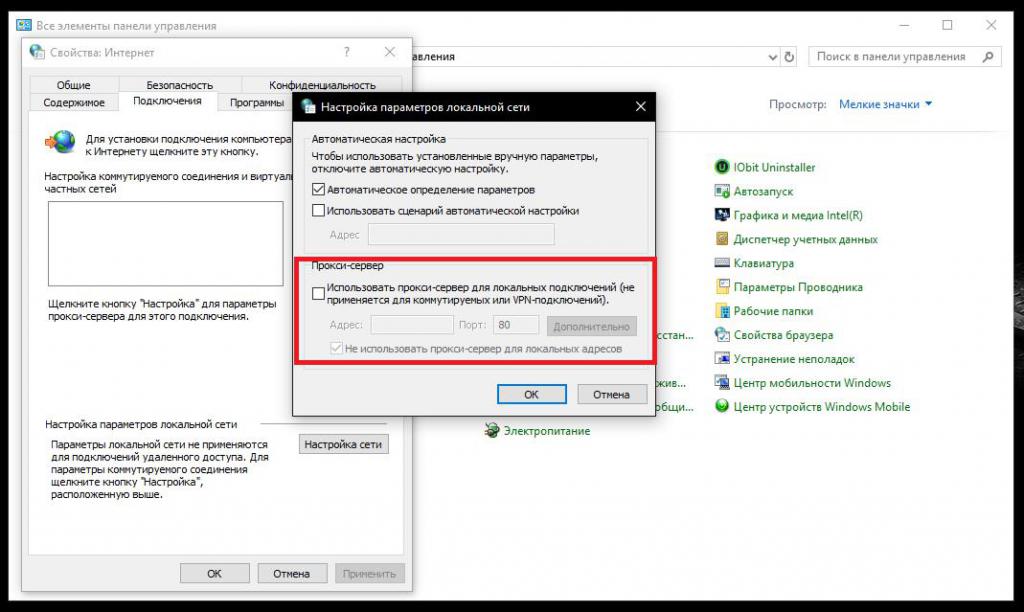Screen dimensions: 1024x612
Task: Open the IObit Uninstaller icon
Action: [x=722, y=167]
